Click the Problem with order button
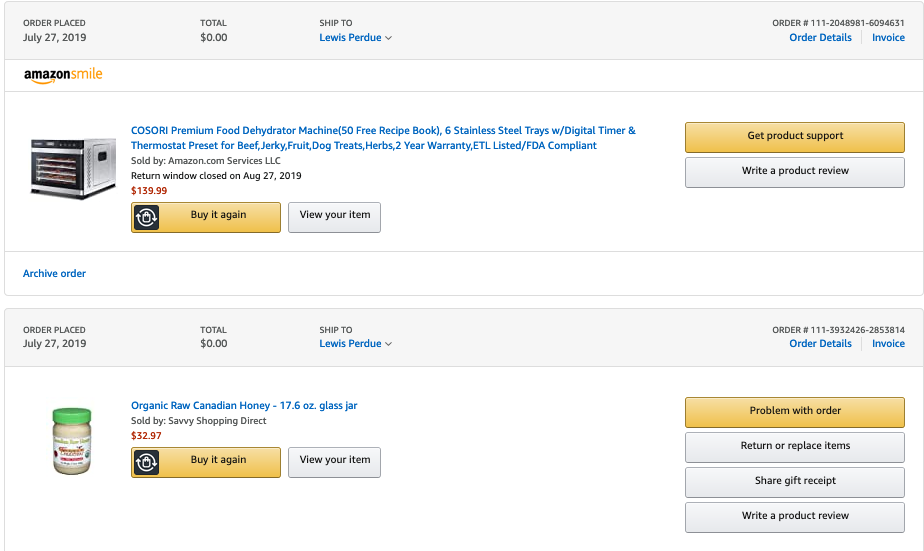 coord(794,412)
